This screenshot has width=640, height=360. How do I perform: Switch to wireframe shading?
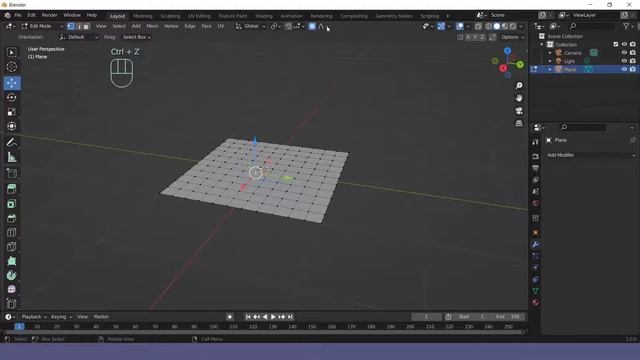point(489,26)
